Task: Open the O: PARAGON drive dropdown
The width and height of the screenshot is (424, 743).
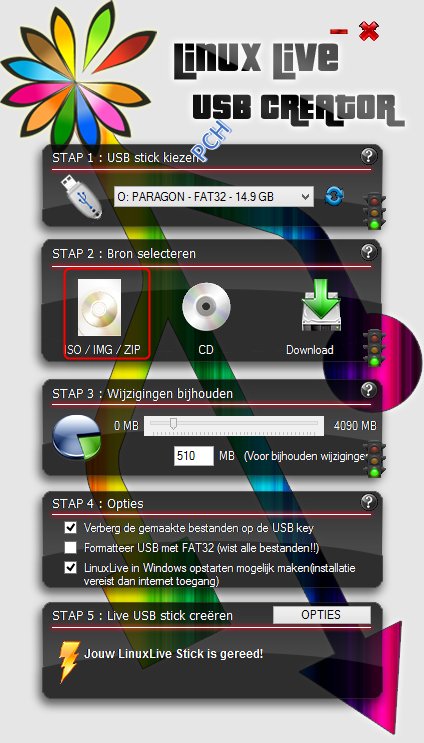Action: pyautogui.click(x=214, y=196)
